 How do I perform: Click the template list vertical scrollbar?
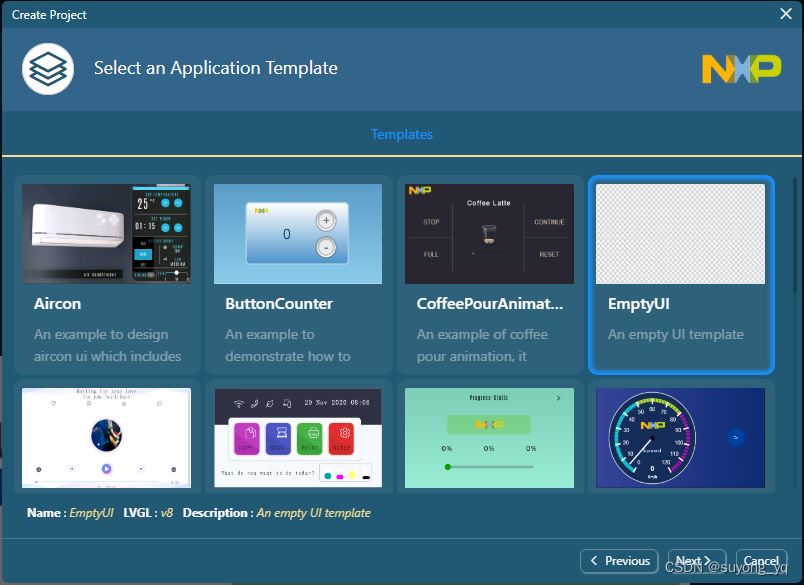click(x=795, y=236)
